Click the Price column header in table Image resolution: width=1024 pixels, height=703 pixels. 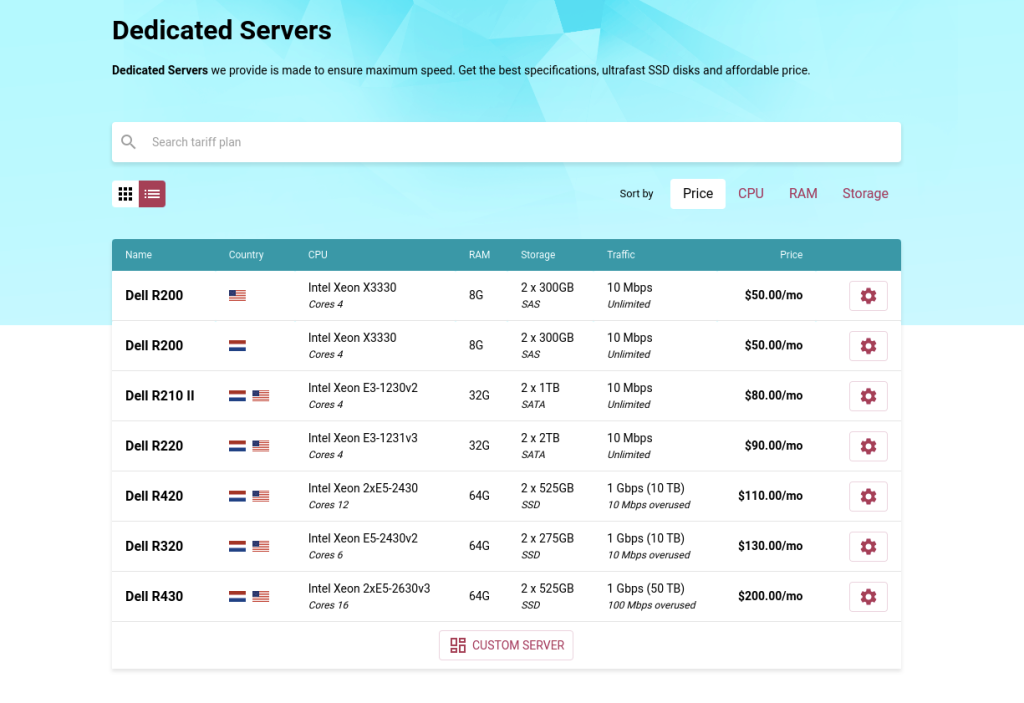click(791, 255)
